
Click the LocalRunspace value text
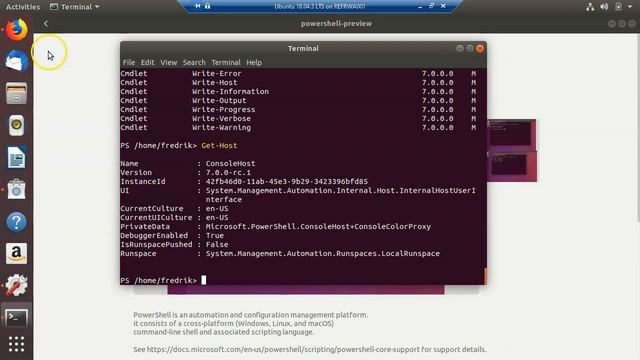pyautogui.click(x=323, y=253)
